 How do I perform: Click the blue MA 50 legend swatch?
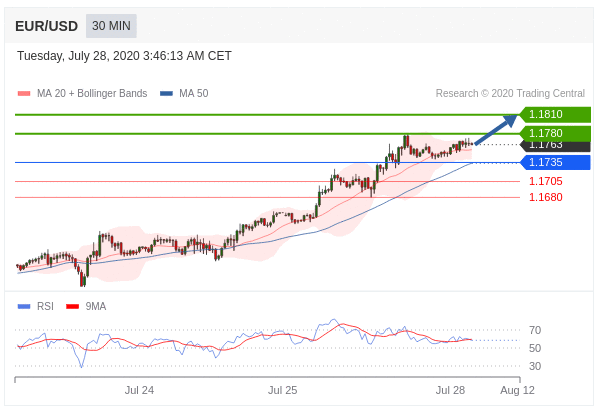coord(166,93)
